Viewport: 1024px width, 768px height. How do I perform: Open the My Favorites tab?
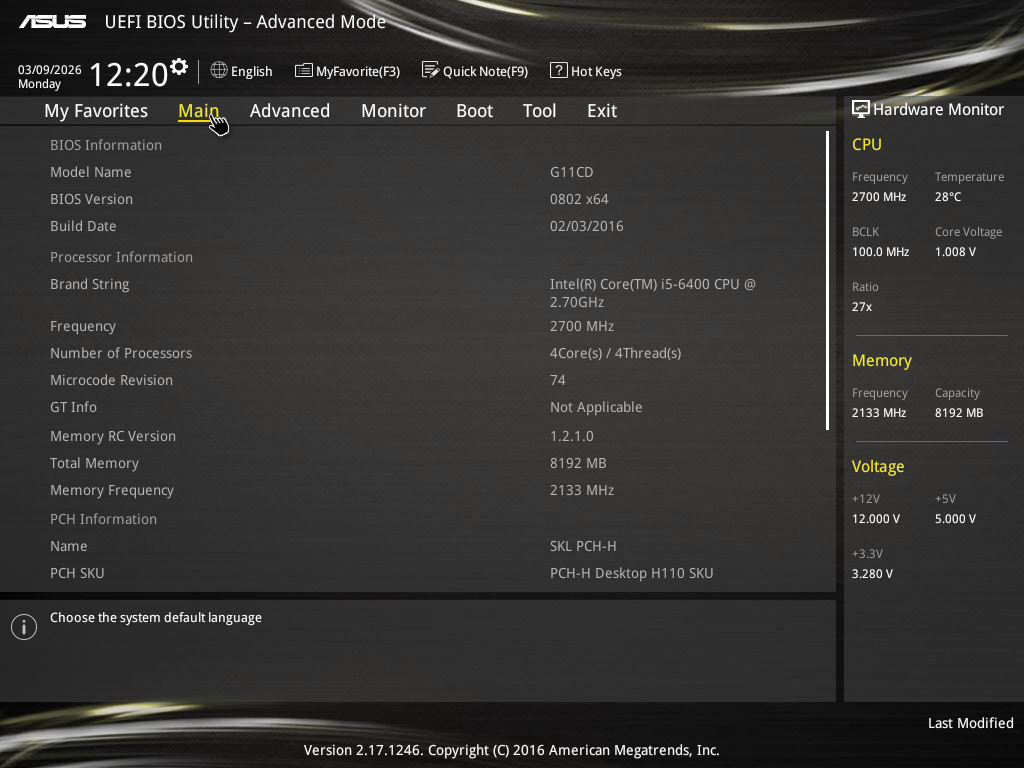point(96,111)
